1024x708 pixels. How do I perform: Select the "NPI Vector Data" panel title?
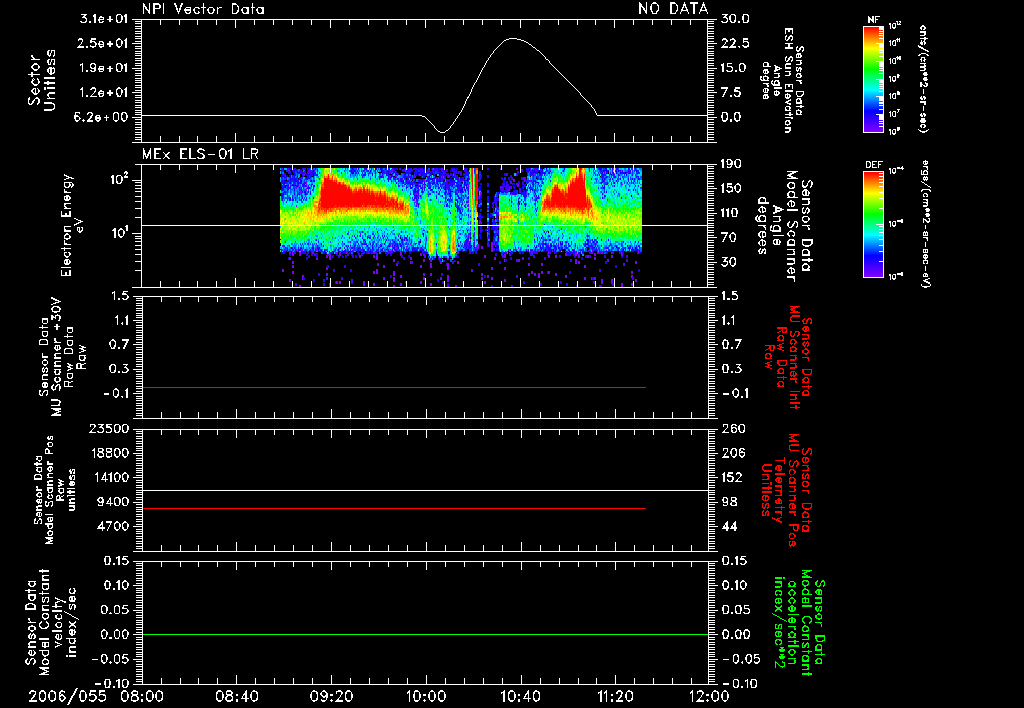pyautogui.click(x=203, y=9)
